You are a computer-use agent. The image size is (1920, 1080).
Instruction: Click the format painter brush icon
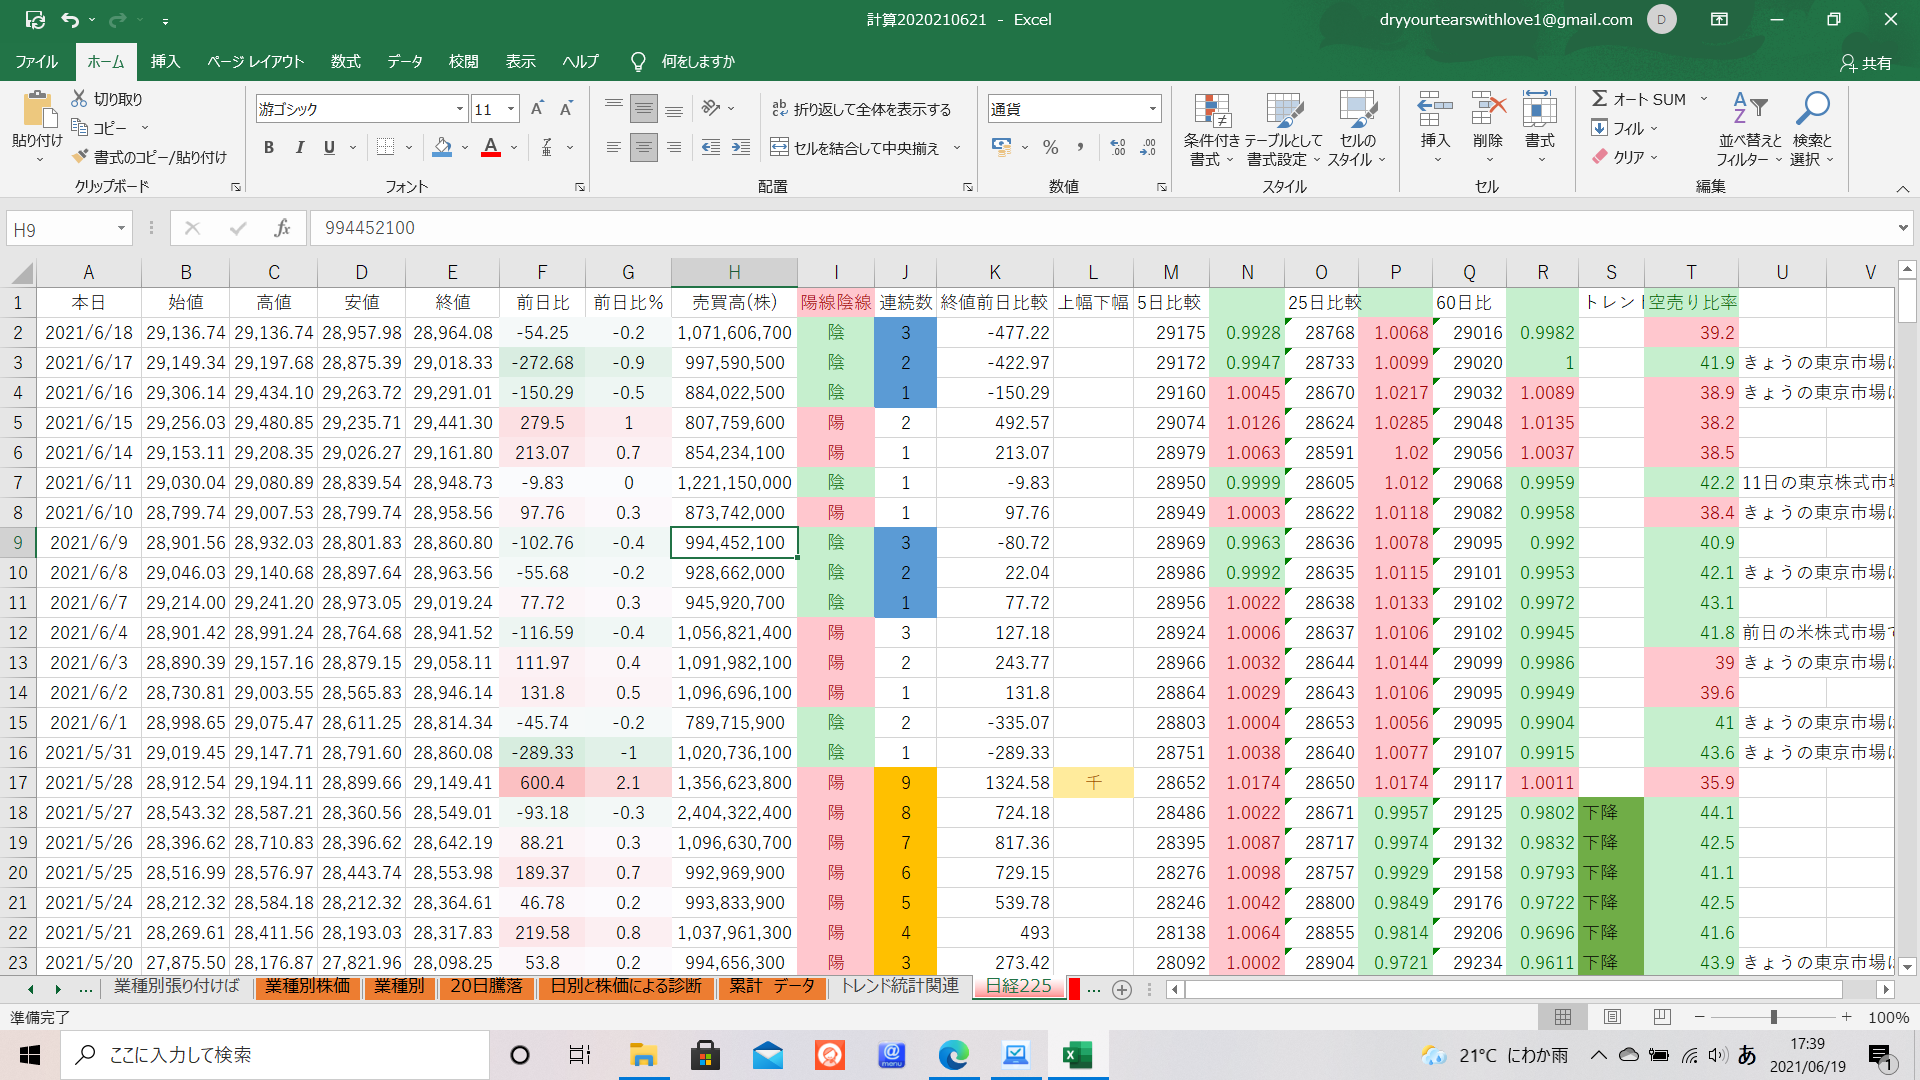81,157
